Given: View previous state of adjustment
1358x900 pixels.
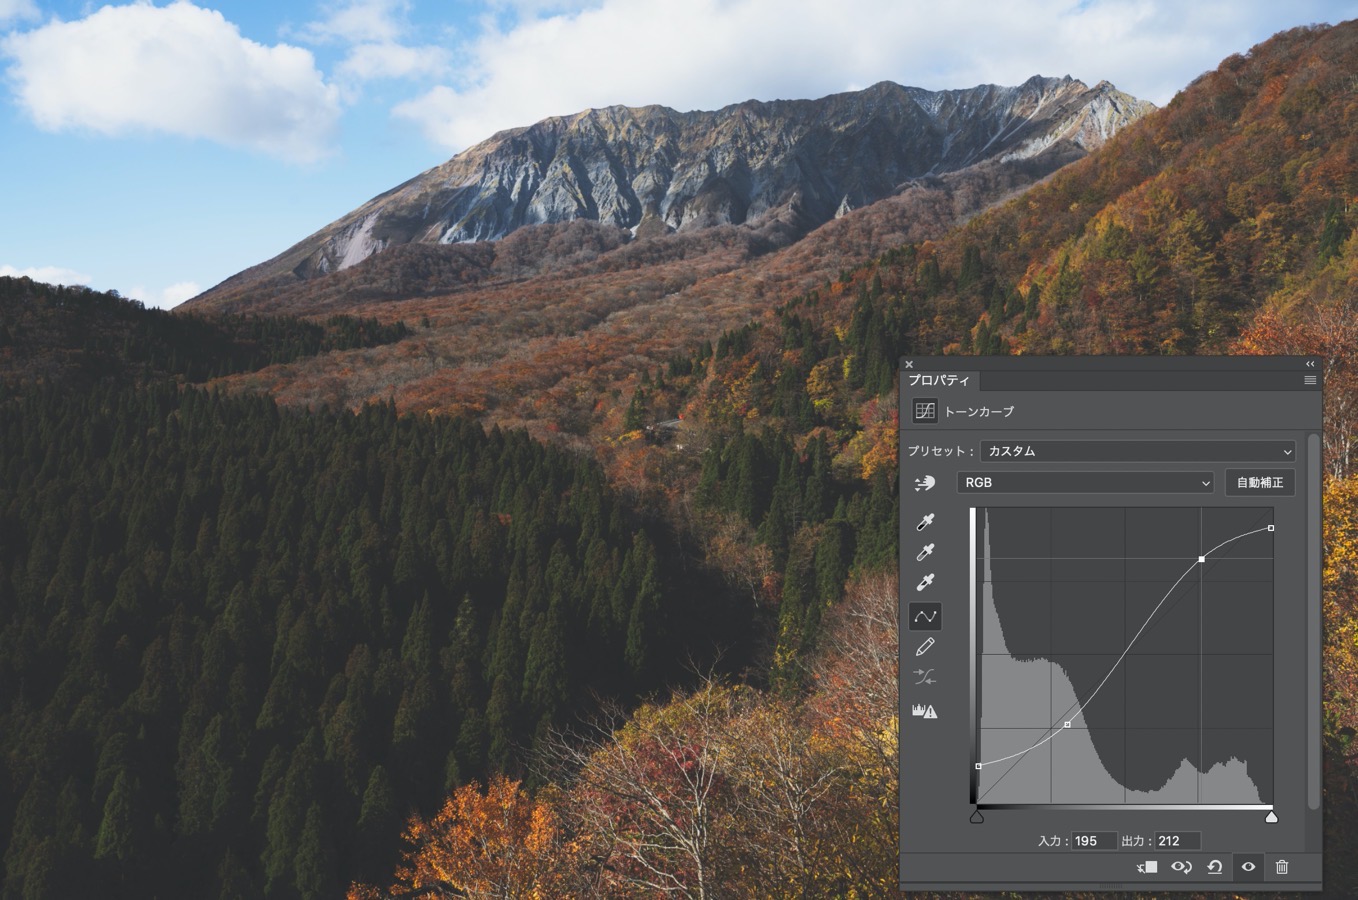Looking at the screenshot, I should pyautogui.click(x=1181, y=867).
